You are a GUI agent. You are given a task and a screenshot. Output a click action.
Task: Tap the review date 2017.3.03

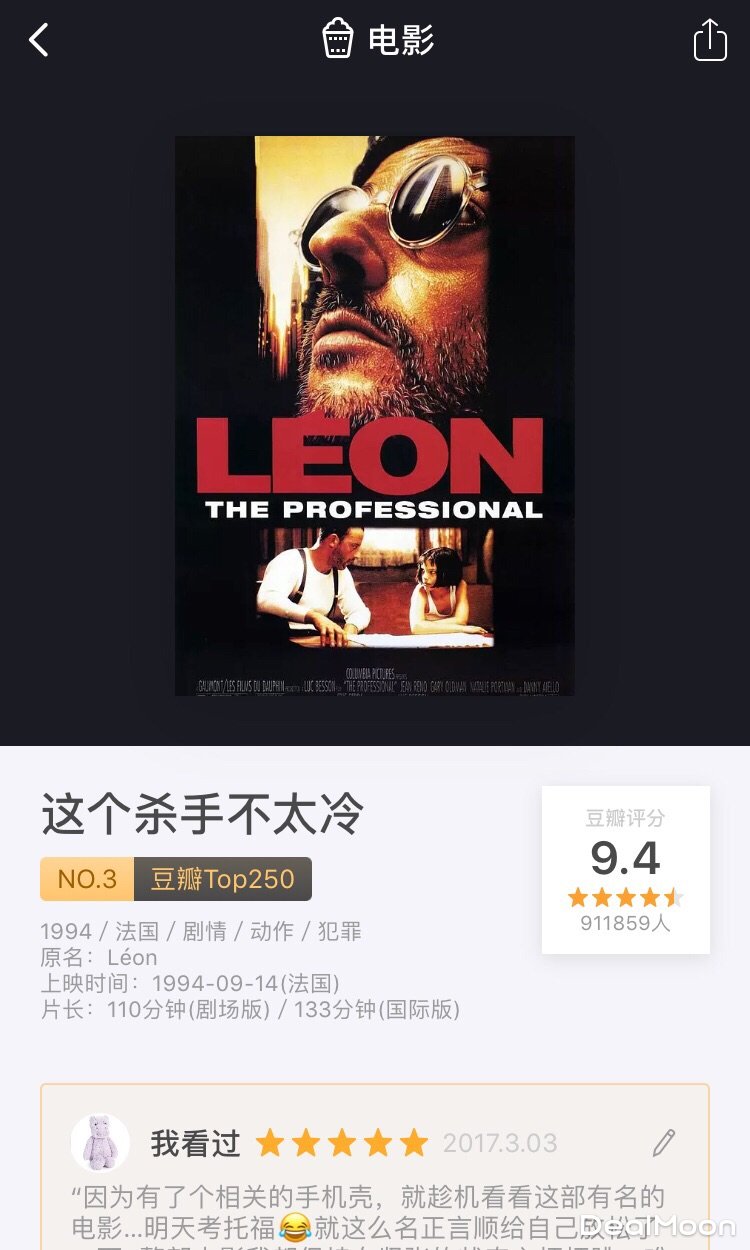(x=500, y=1143)
